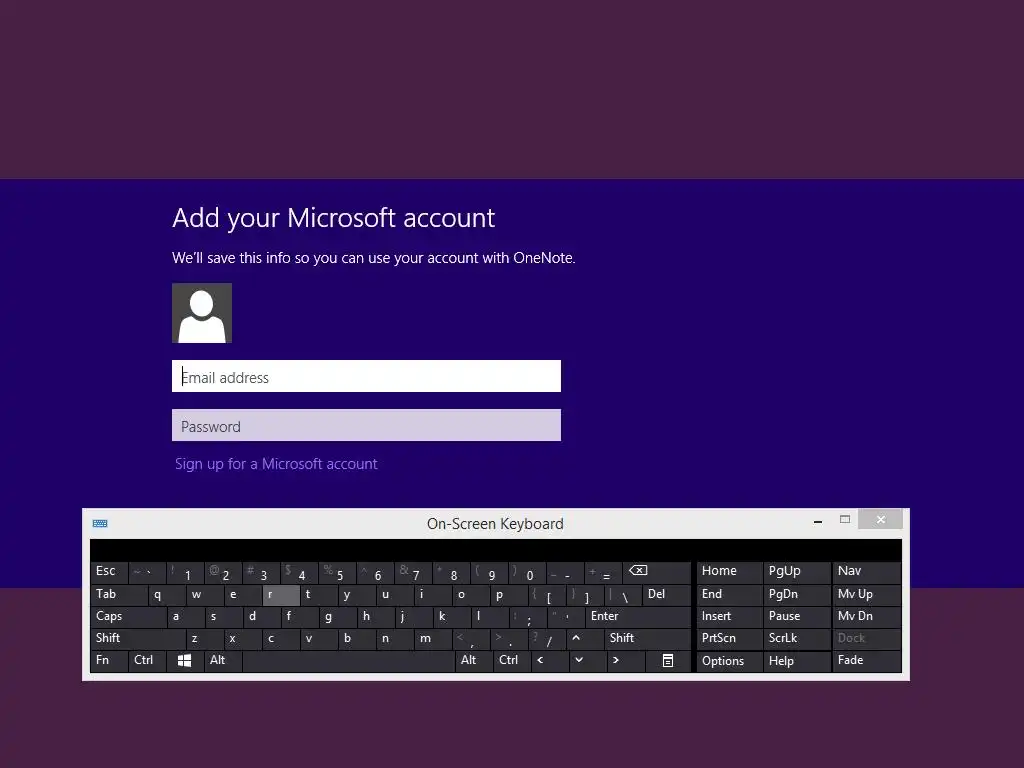This screenshot has width=1024, height=768.
Task: Toggle the Caps lock key
Action: point(128,617)
